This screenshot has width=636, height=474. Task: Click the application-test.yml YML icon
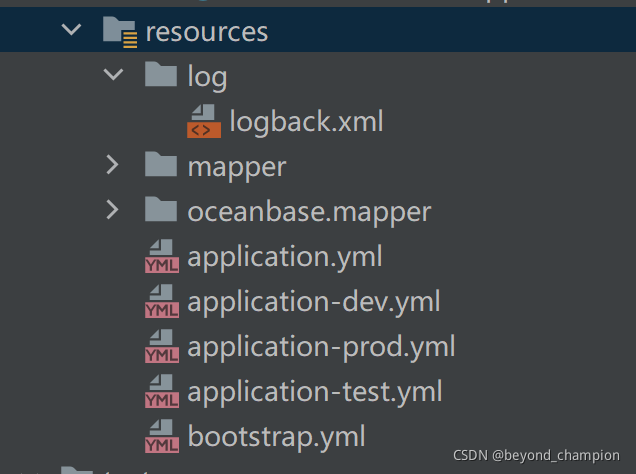(162, 391)
